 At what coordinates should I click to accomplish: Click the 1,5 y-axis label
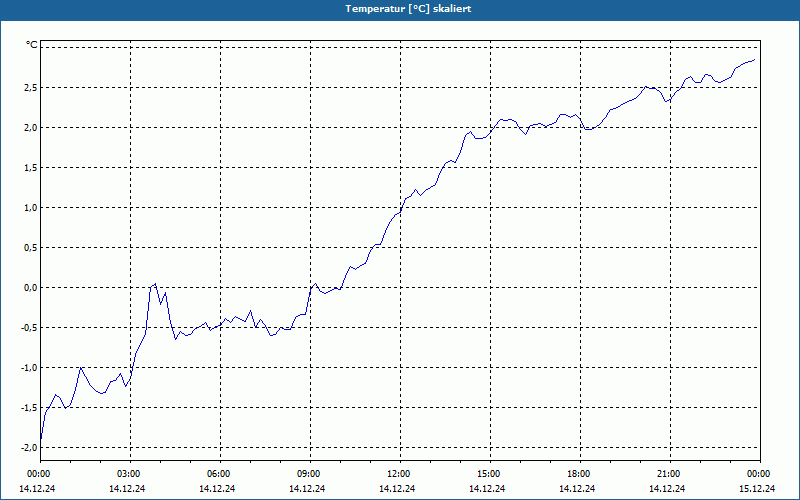[x=31, y=168]
